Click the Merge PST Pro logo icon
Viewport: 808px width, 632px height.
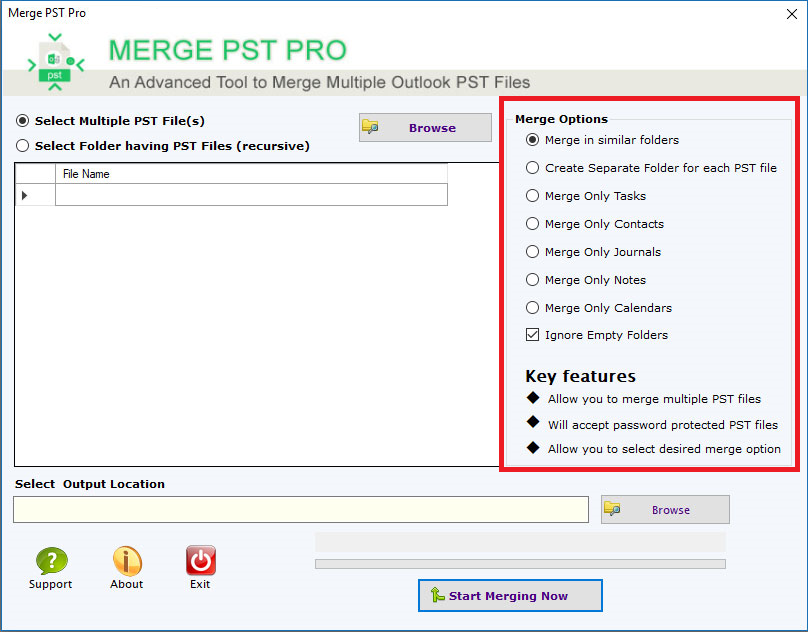pyautogui.click(x=55, y=62)
